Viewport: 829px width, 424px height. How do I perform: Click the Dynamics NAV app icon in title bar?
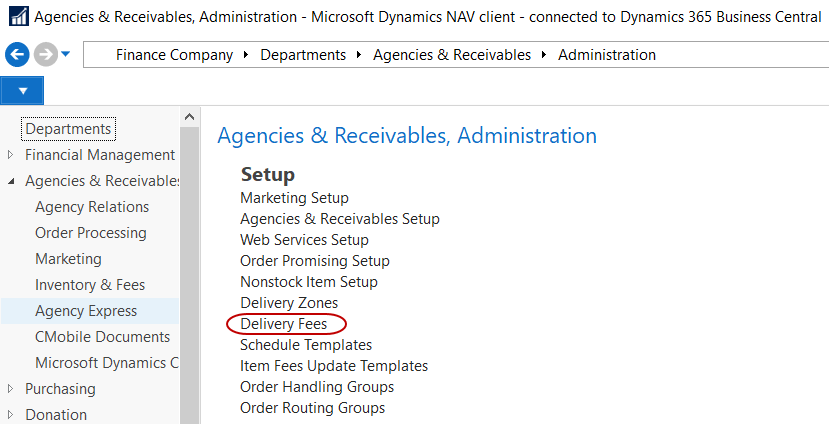[17, 17]
